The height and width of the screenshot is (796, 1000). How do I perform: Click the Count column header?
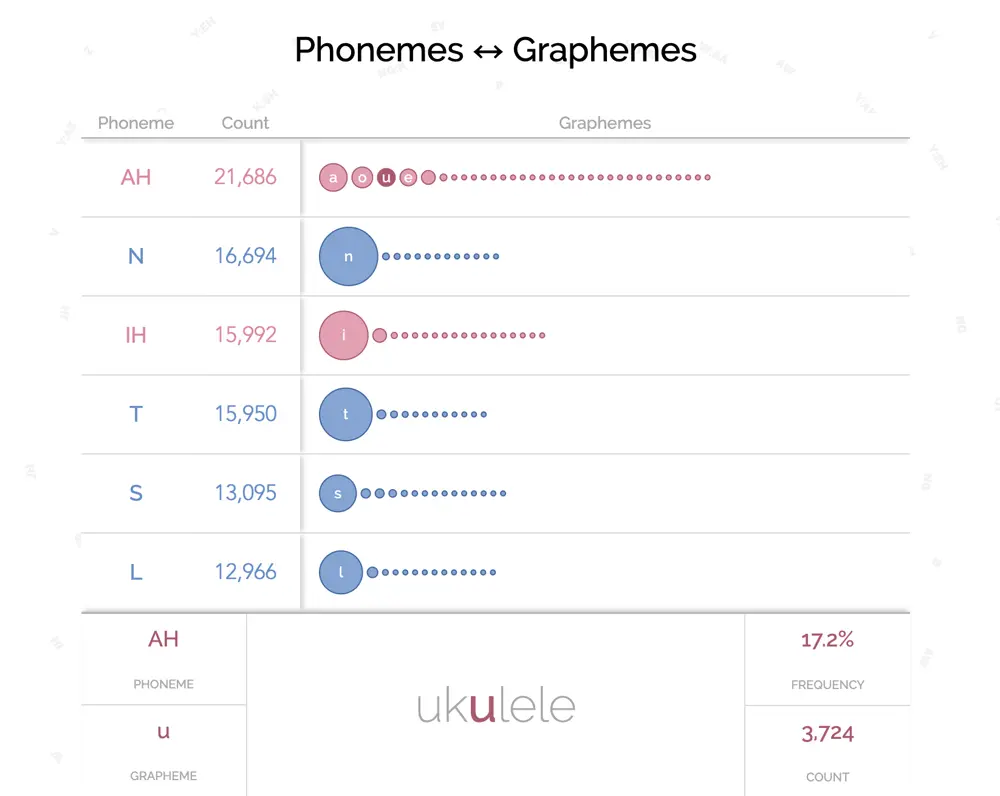[245, 123]
